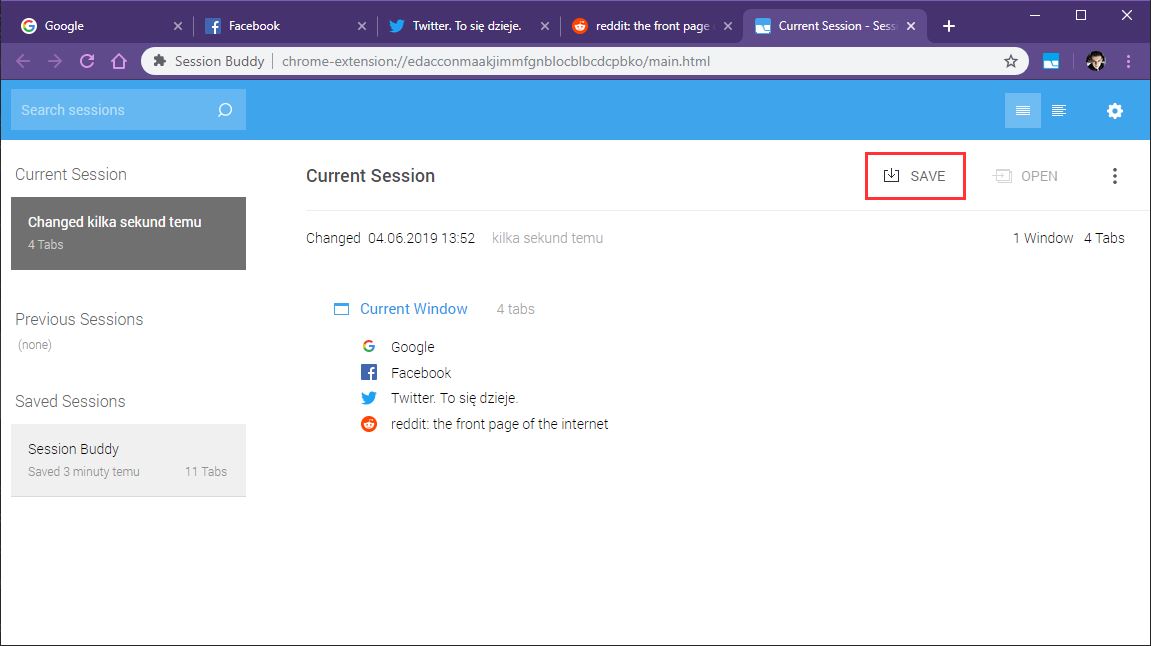
Task: Close the Facebook browser tab
Action: coord(362,26)
